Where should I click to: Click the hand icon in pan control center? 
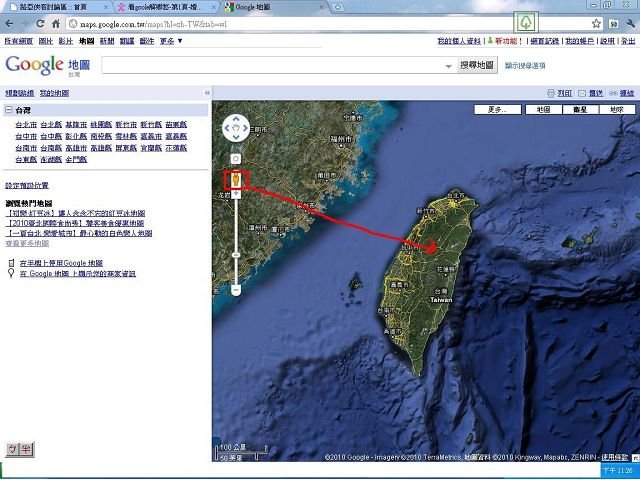(x=236, y=128)
